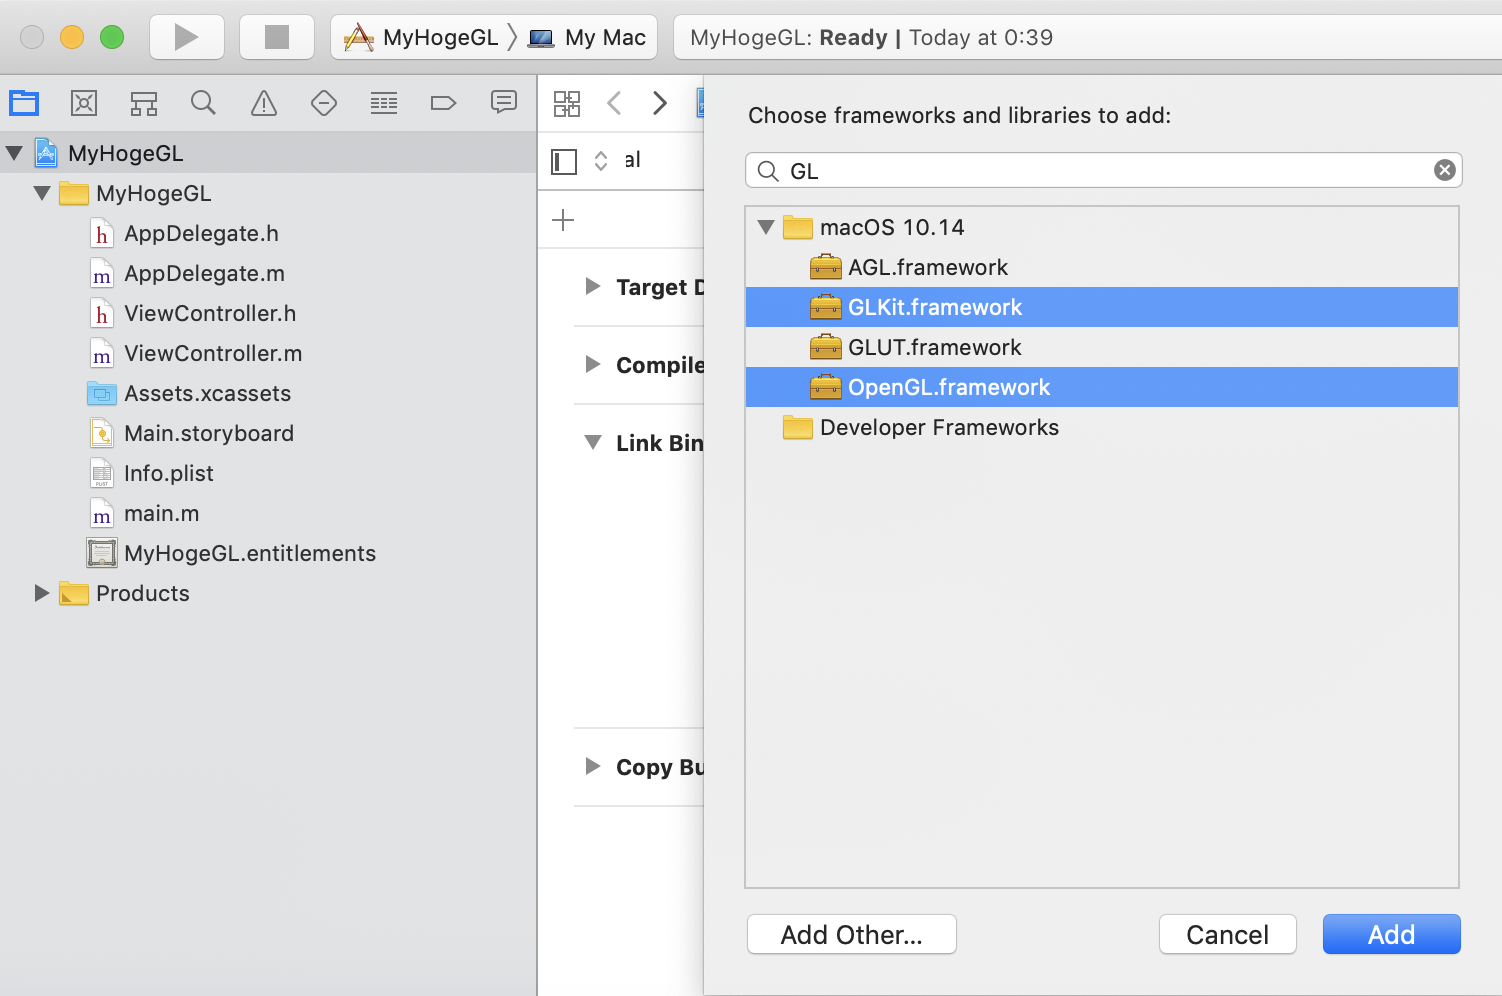
Task: Open the Issue navigator warning icon
Action: pyautogui.click(x=264, y=102)
